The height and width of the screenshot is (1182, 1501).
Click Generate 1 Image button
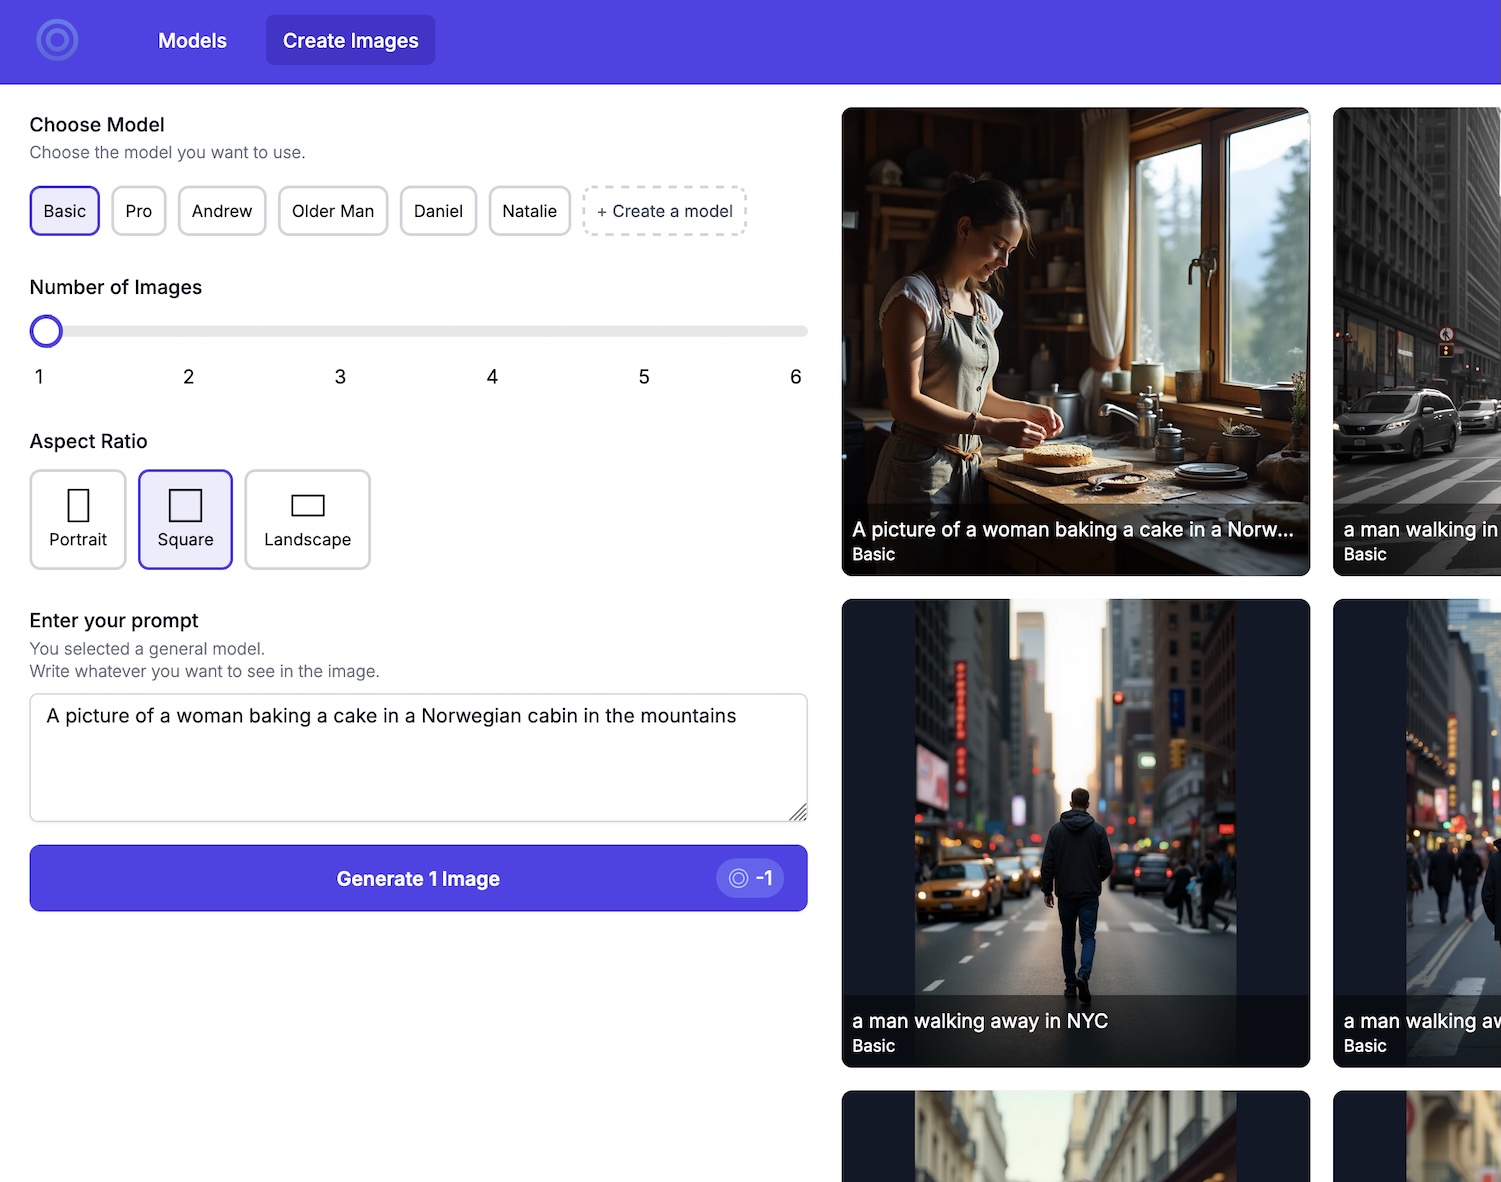tap(418, 878)
